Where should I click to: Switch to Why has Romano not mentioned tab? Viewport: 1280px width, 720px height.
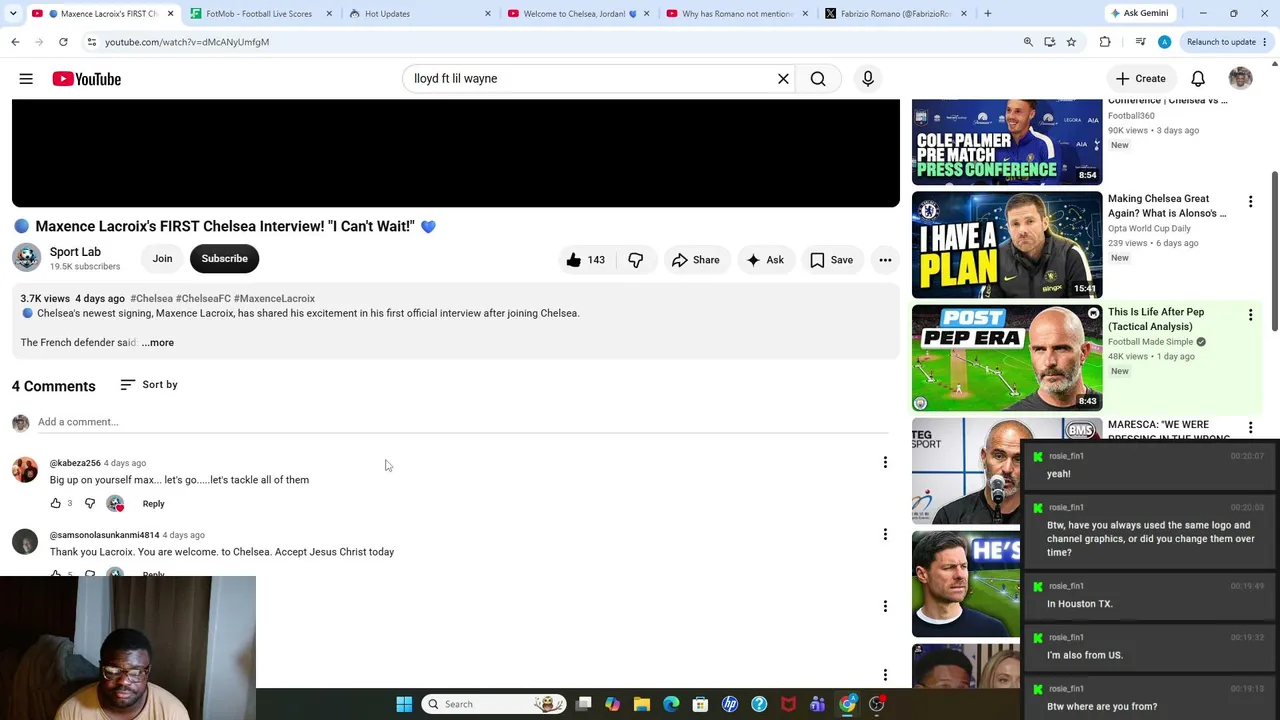coord(737,14)
